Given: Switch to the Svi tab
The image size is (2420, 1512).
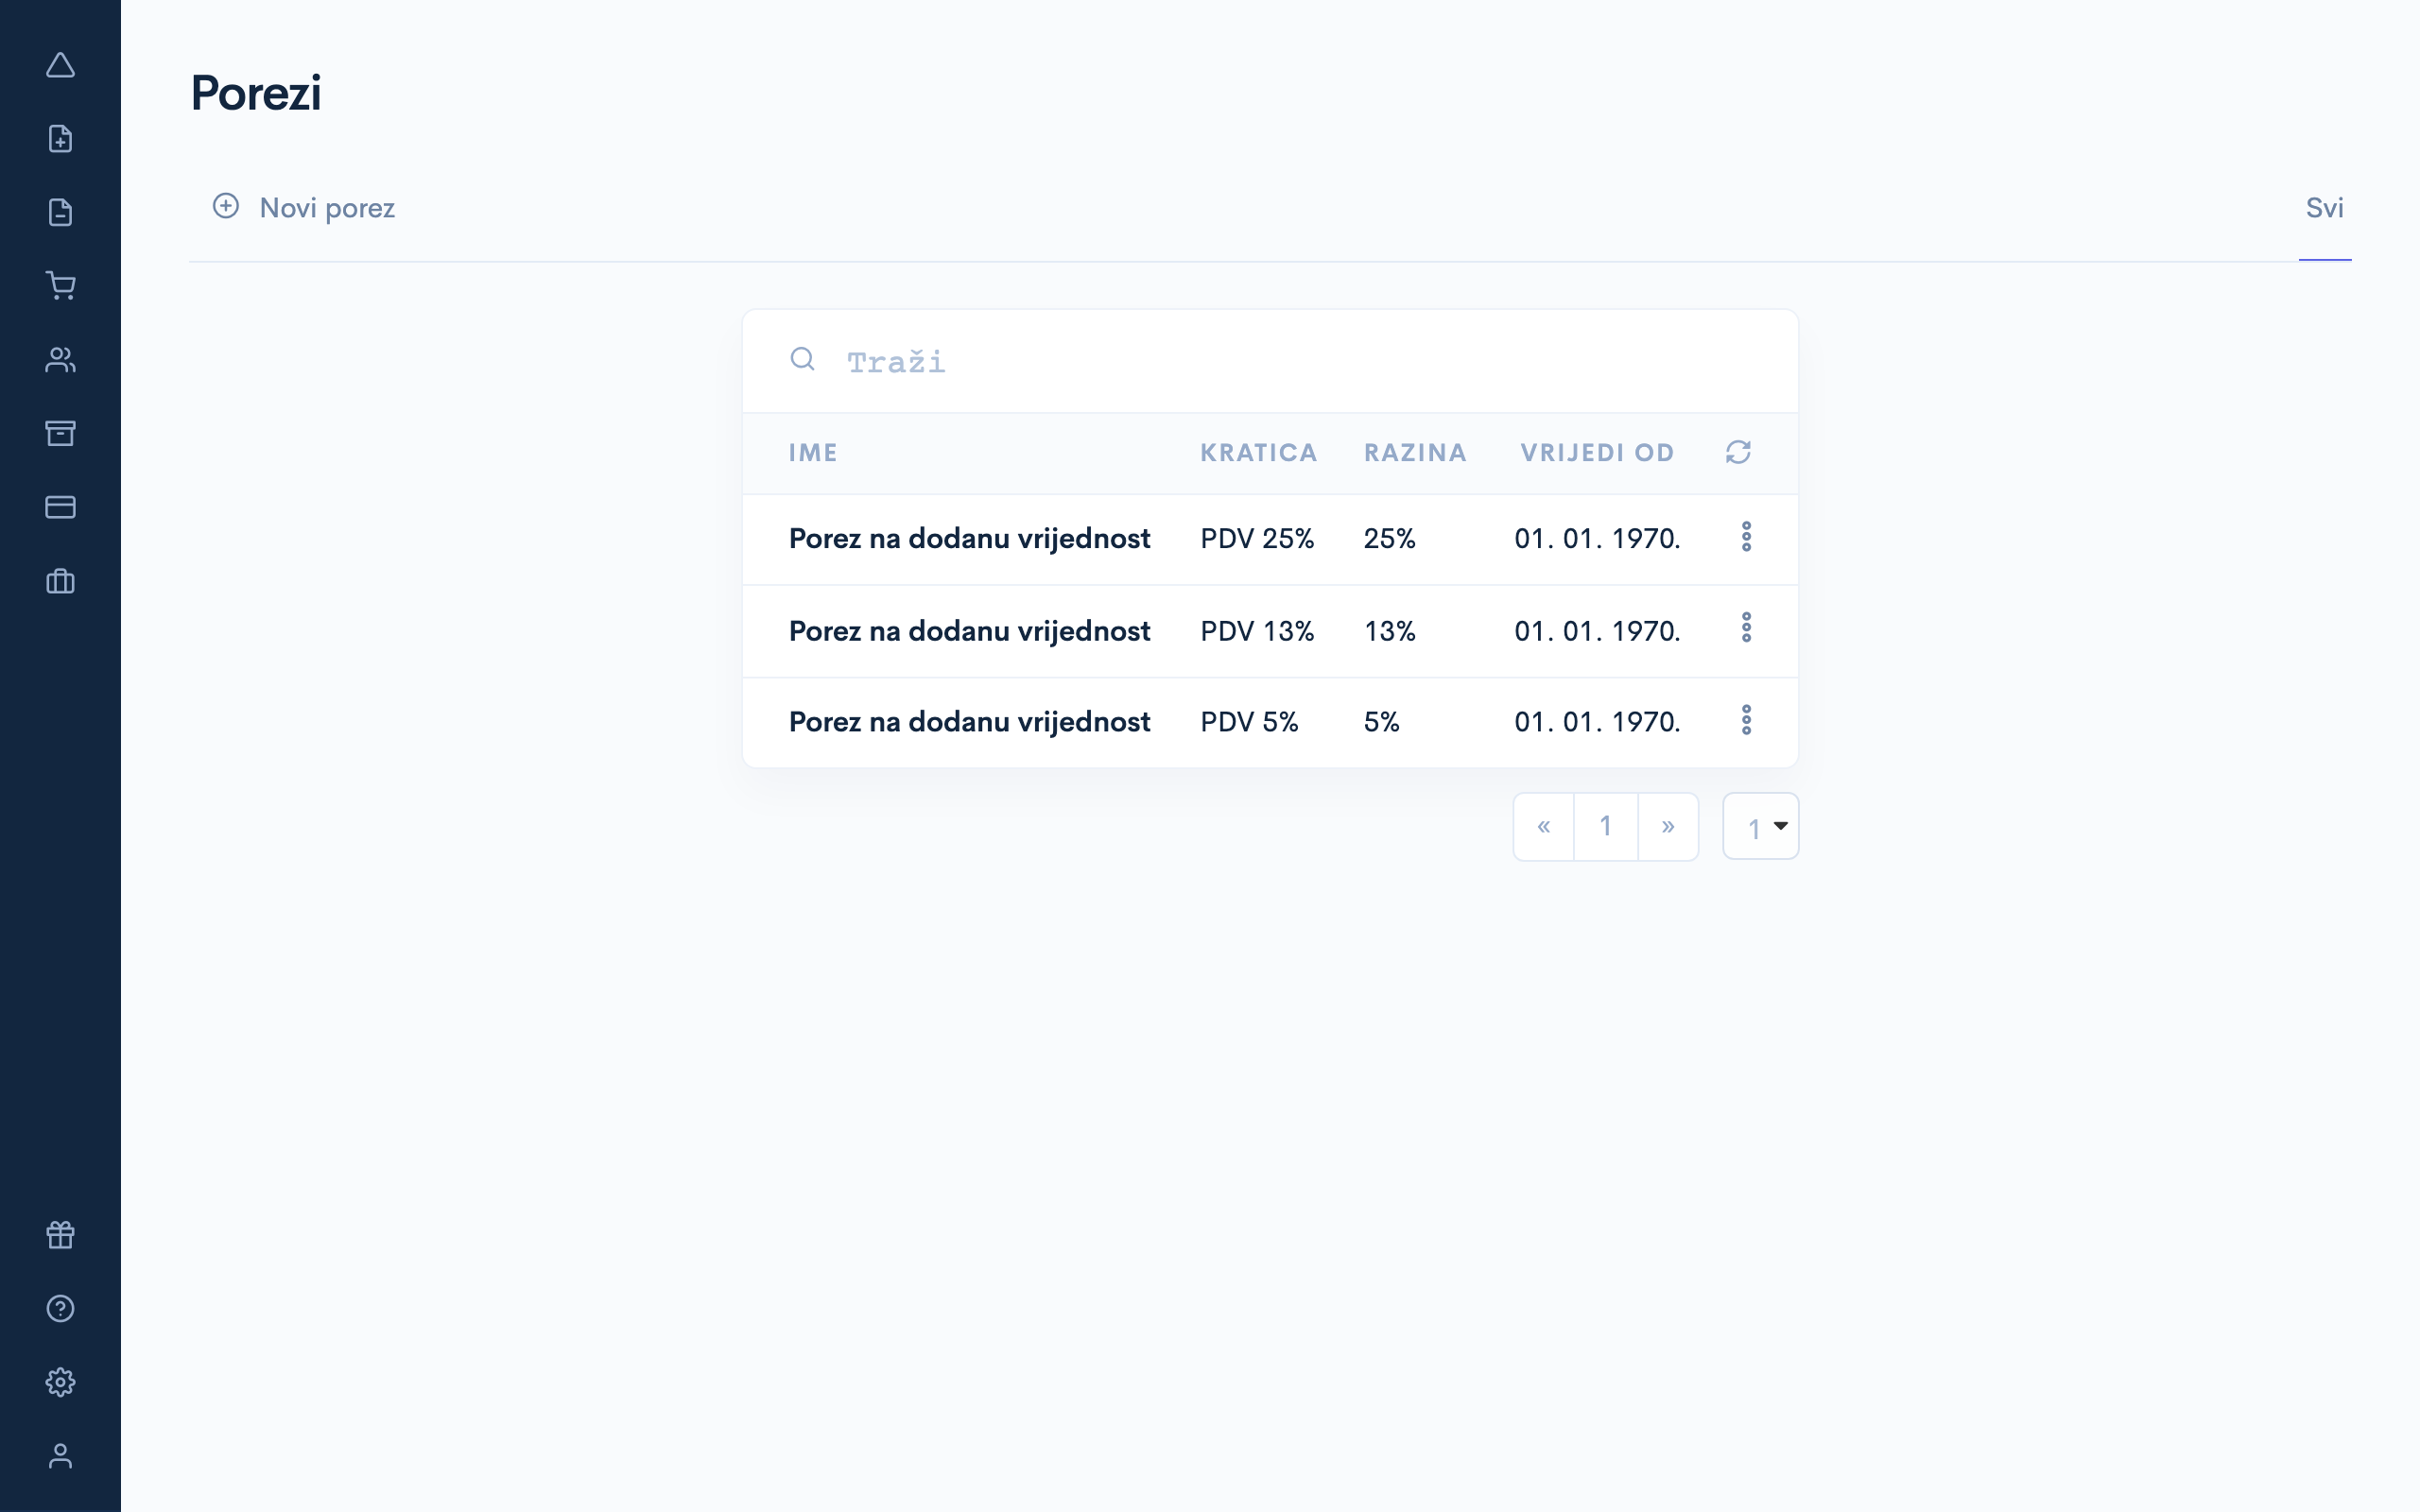Looking at the screenshot, I should point(2324,208).
